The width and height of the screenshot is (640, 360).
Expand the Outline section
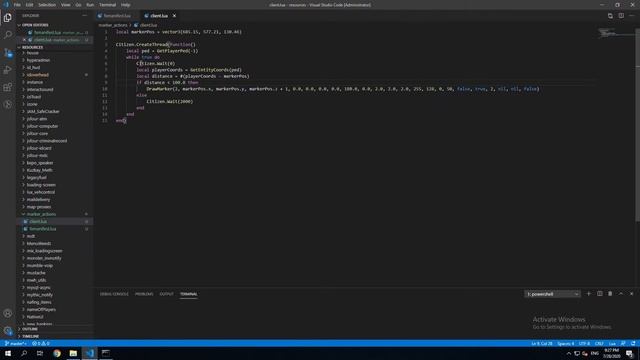pos(29,329)
